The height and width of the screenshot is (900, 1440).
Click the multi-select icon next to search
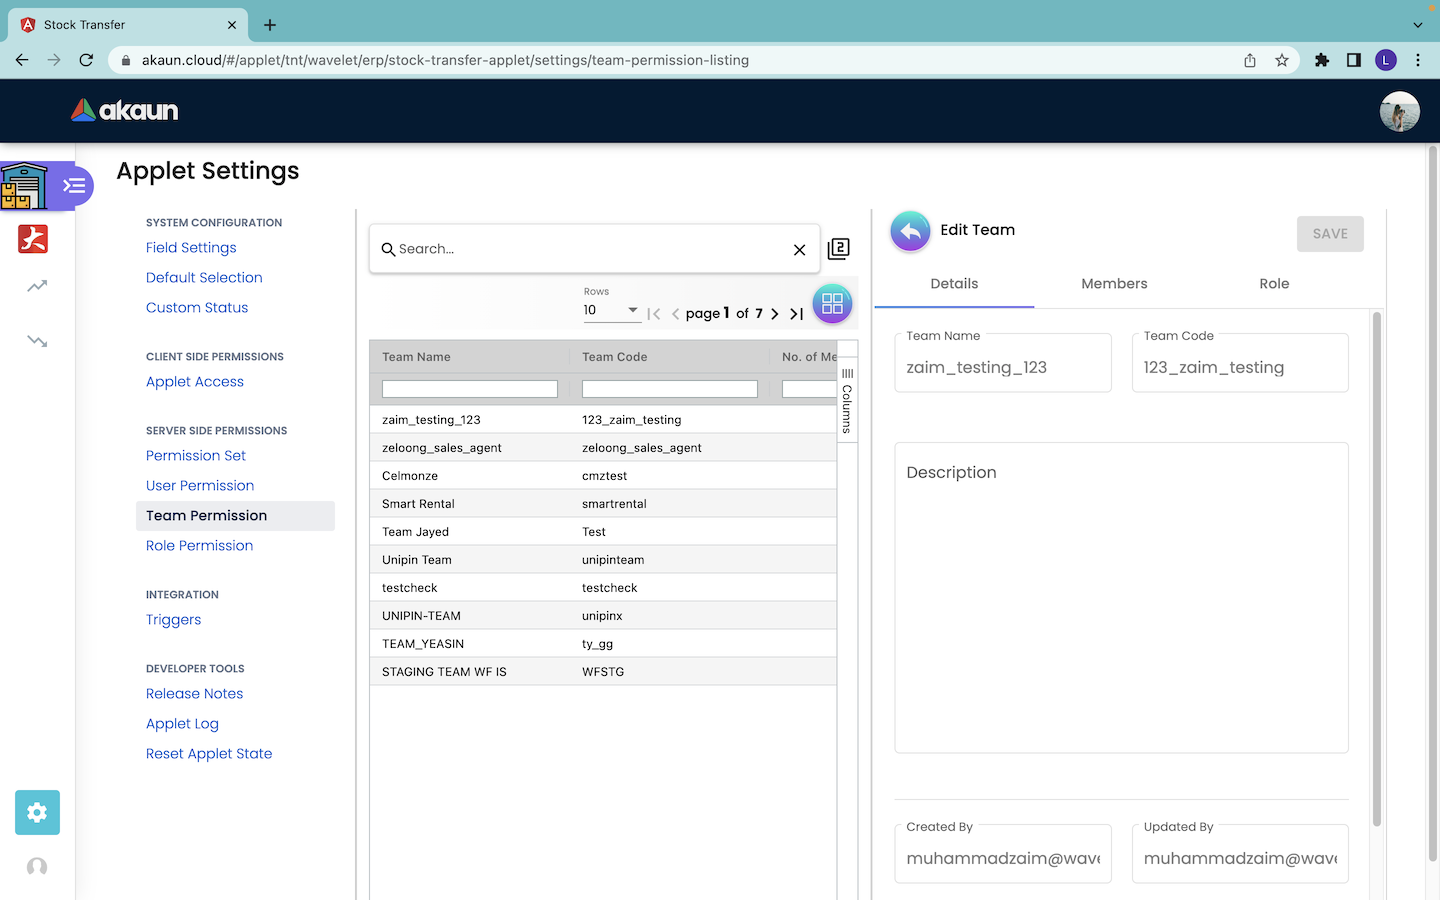click(839, 249)
